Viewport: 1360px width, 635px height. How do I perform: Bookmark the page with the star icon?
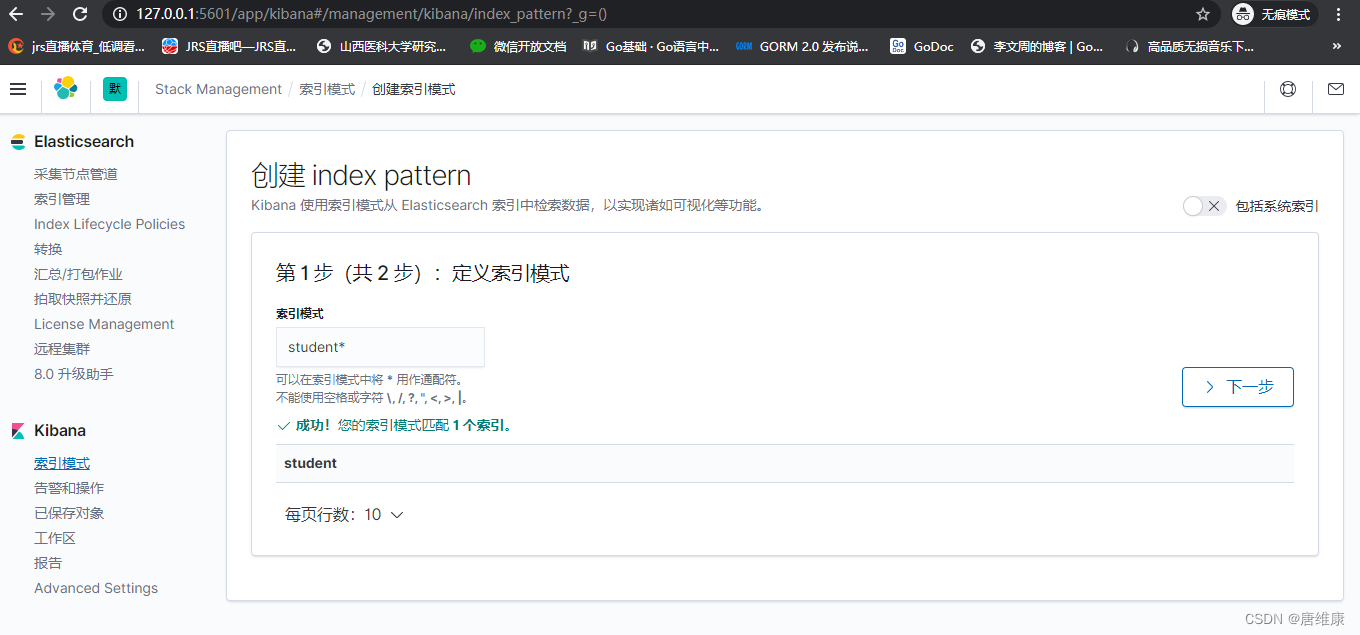1201,14
